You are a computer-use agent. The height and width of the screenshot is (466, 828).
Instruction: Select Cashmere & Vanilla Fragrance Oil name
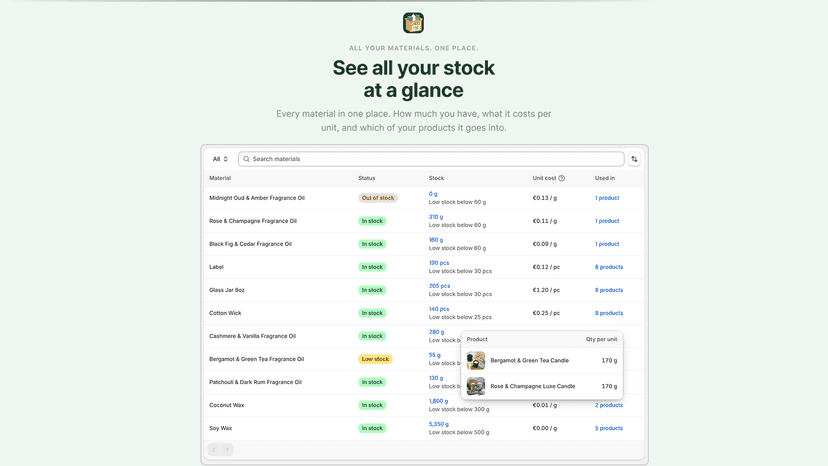[x=252, y=336]
